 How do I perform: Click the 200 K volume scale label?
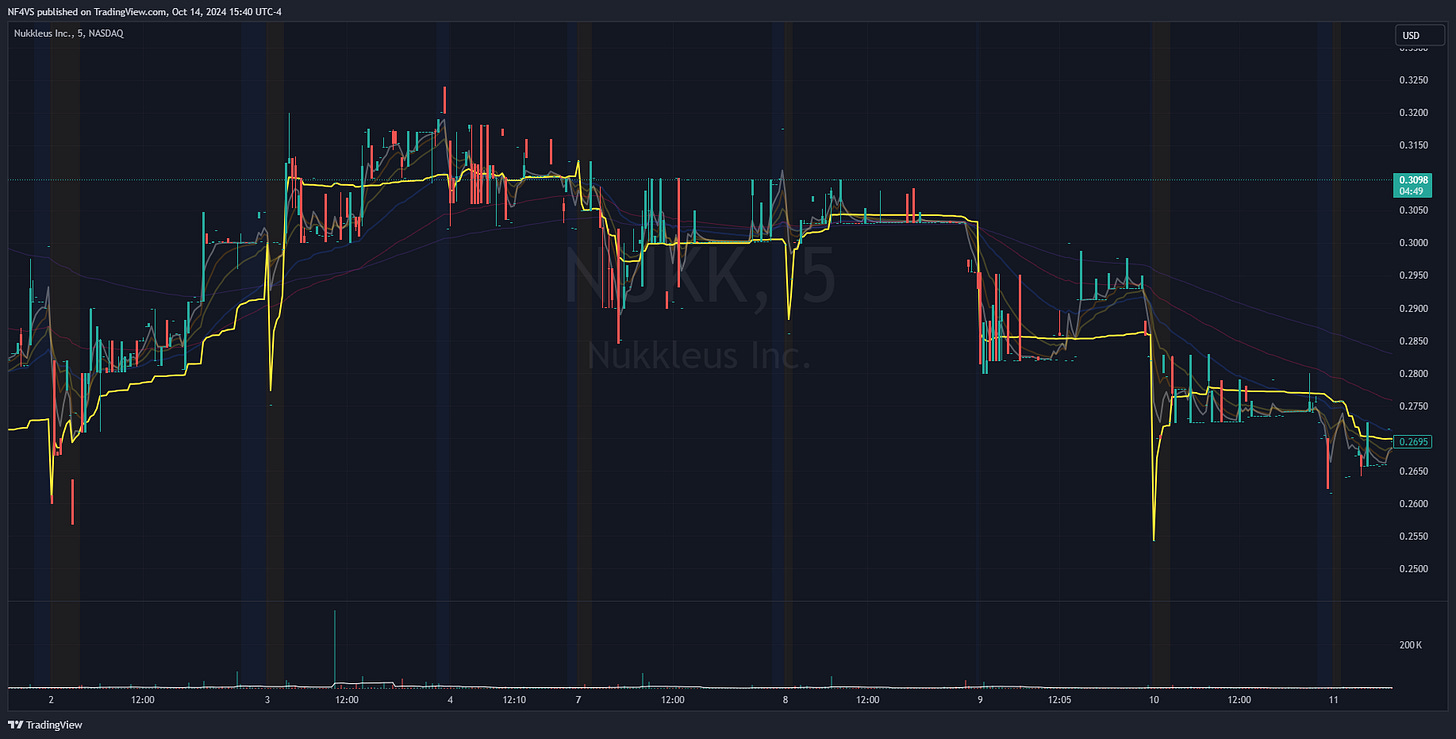coord(1411,645)
